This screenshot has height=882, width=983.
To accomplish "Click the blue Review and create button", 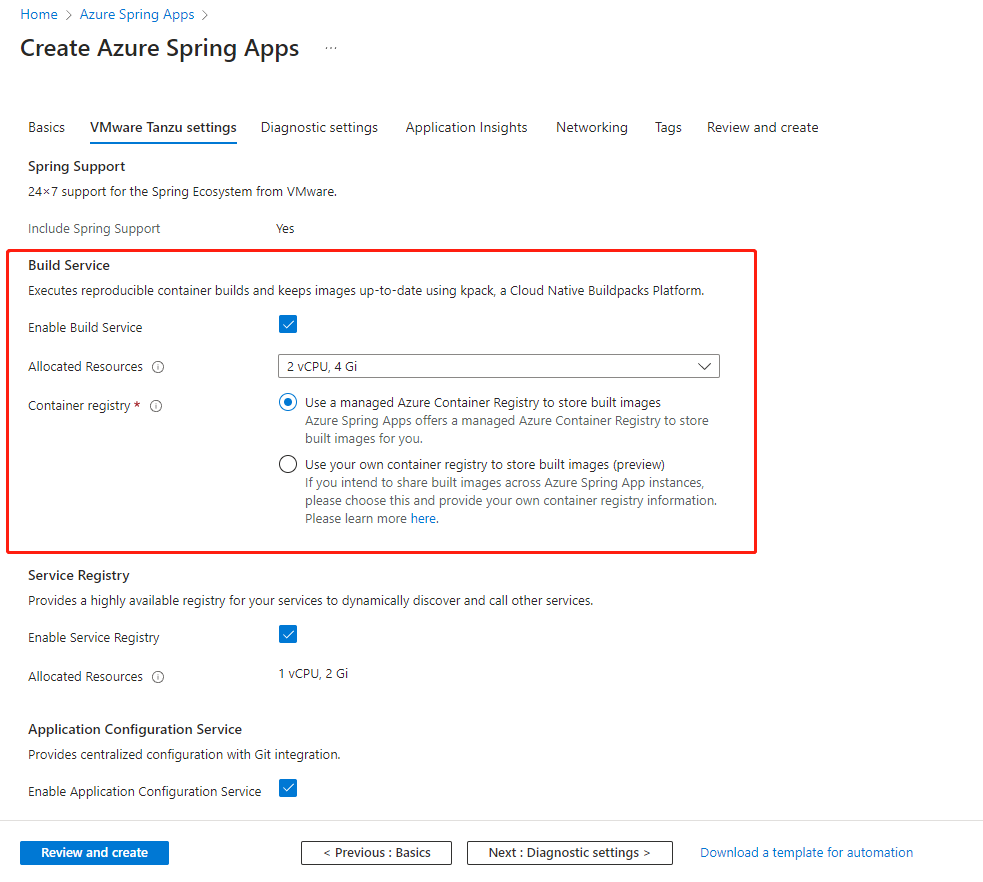I will click(94, 853).
